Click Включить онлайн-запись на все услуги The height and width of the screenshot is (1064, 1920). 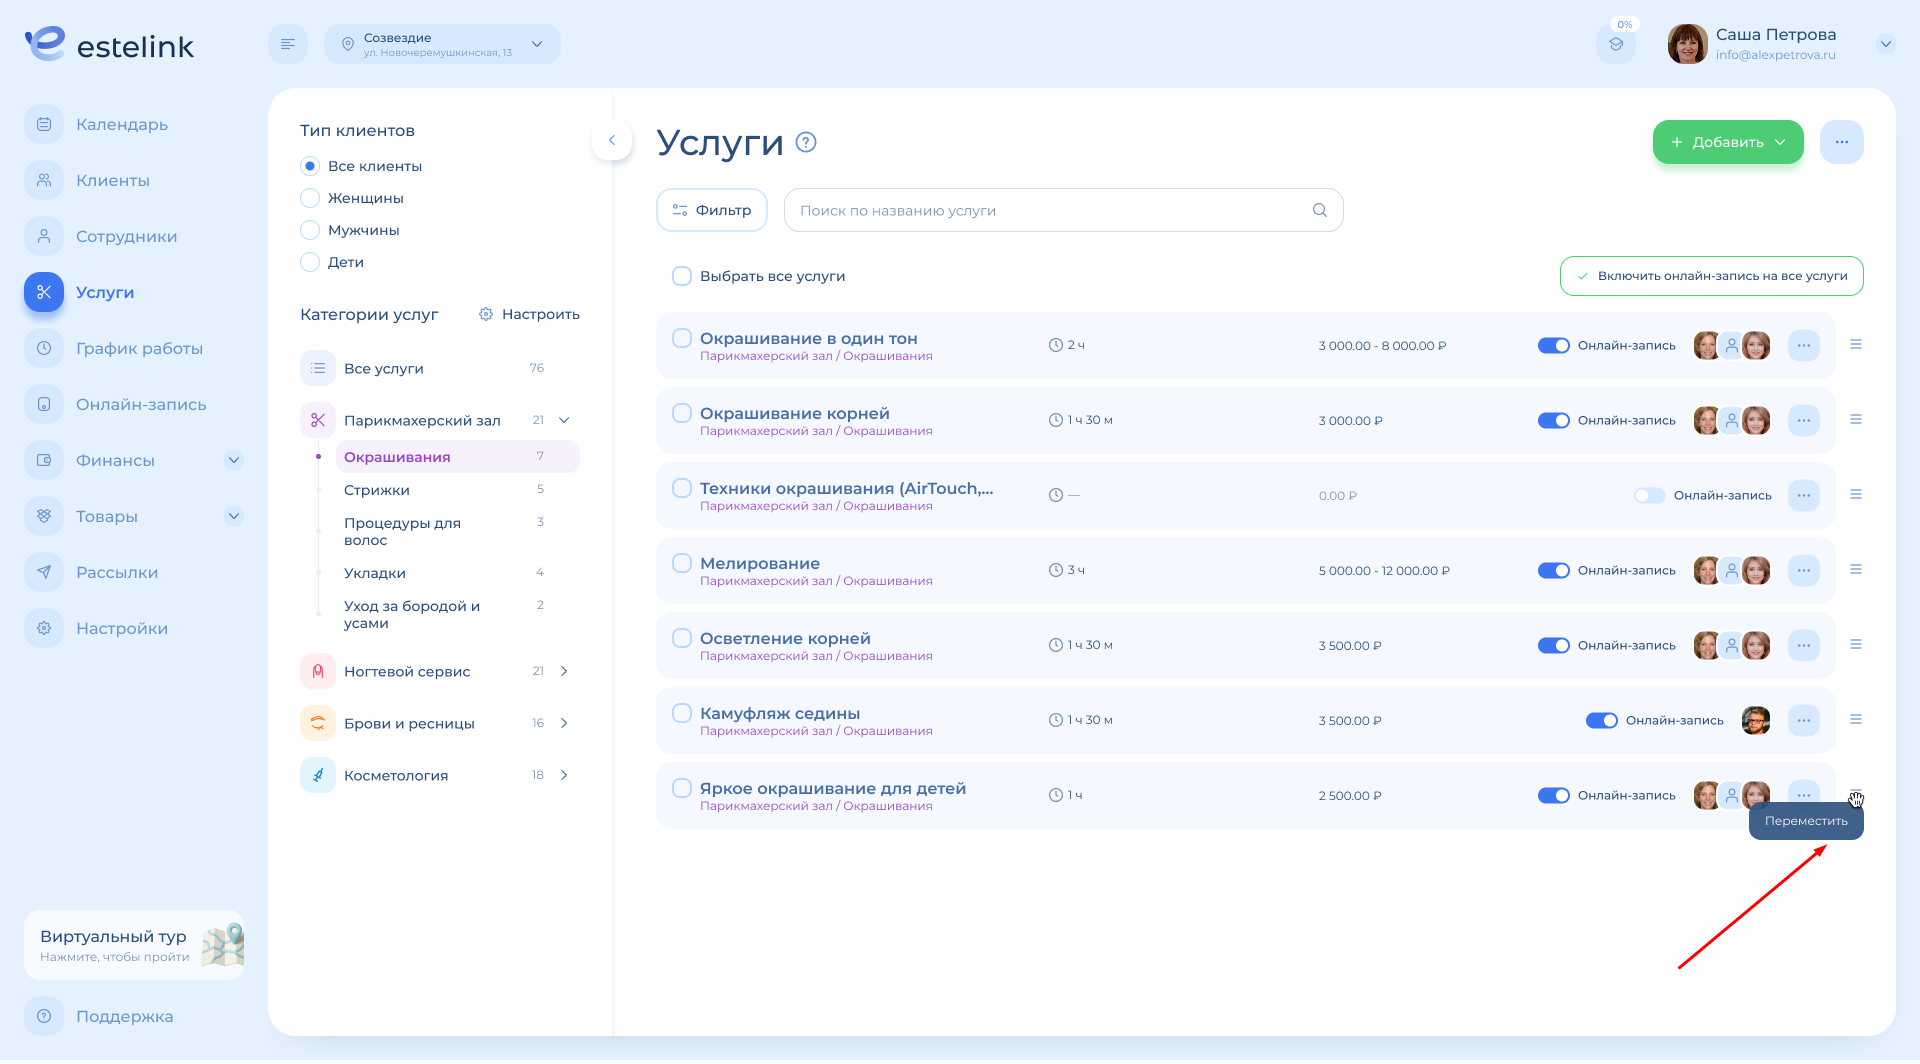tap(1711, 276)
